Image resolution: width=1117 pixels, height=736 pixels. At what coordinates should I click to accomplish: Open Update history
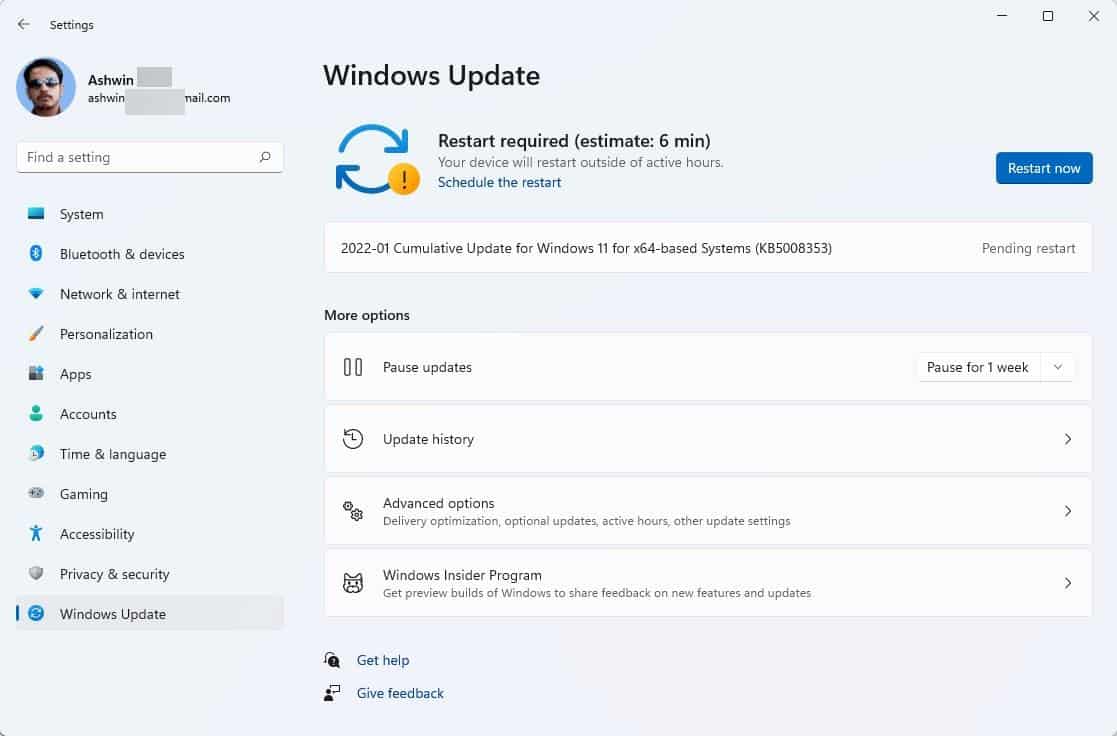pyautogui.click(x=708, y=438)
